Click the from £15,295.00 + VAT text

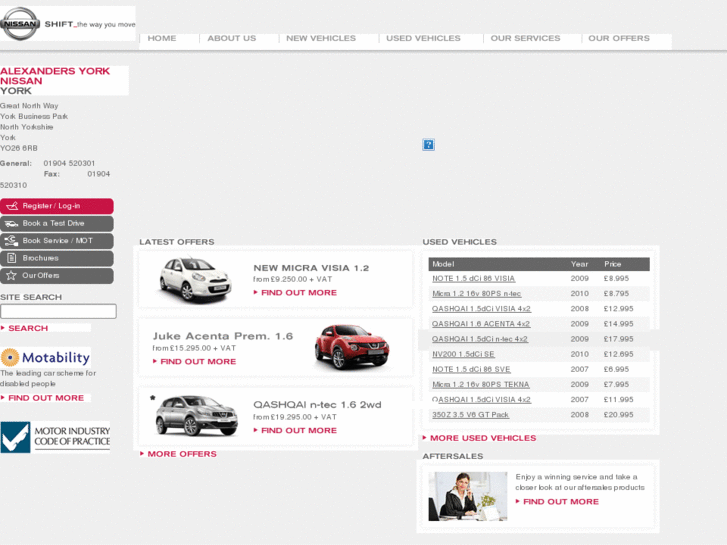(x=194, y=348)
